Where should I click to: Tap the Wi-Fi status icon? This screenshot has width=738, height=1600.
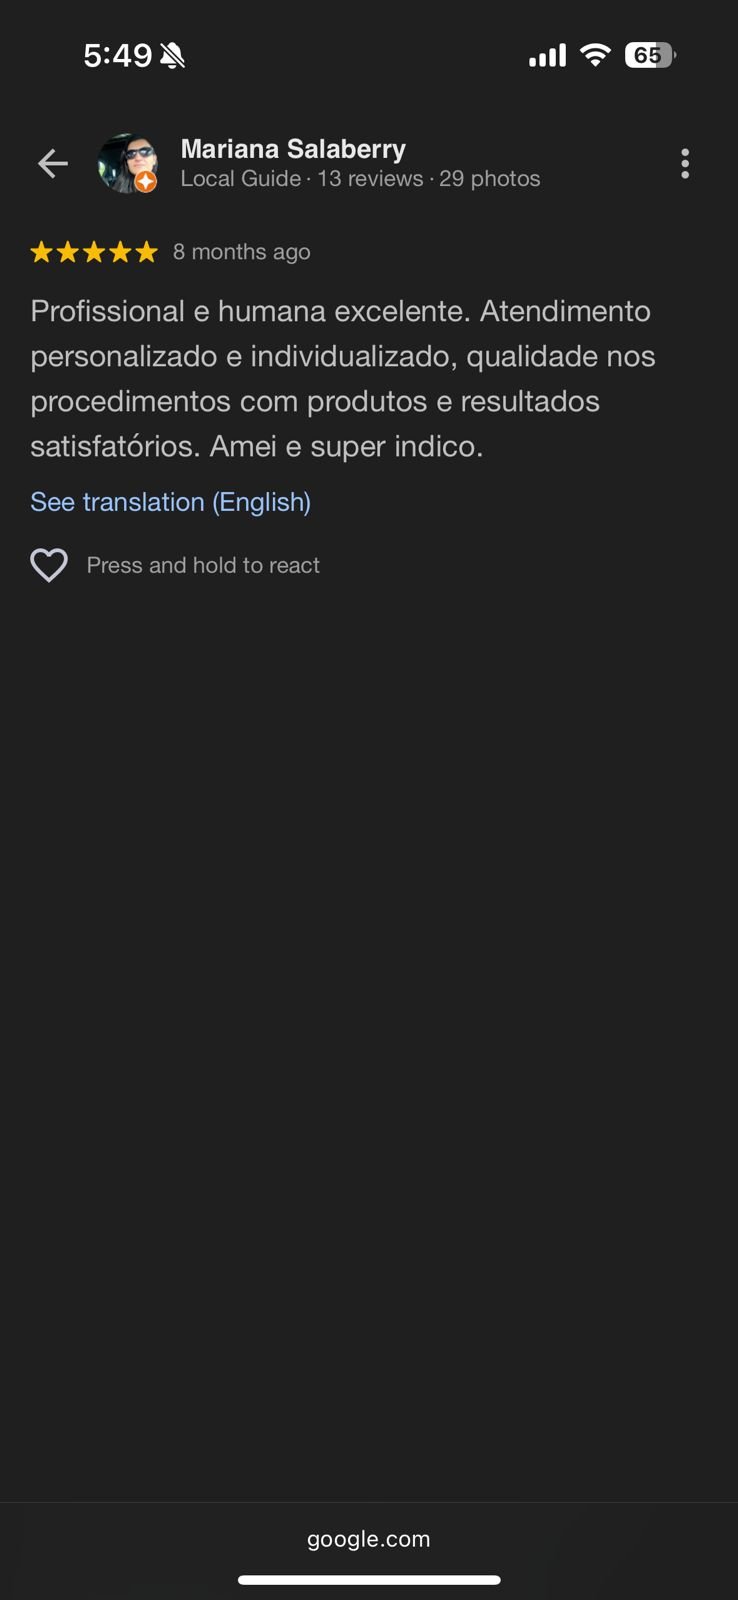coord(595,55)
